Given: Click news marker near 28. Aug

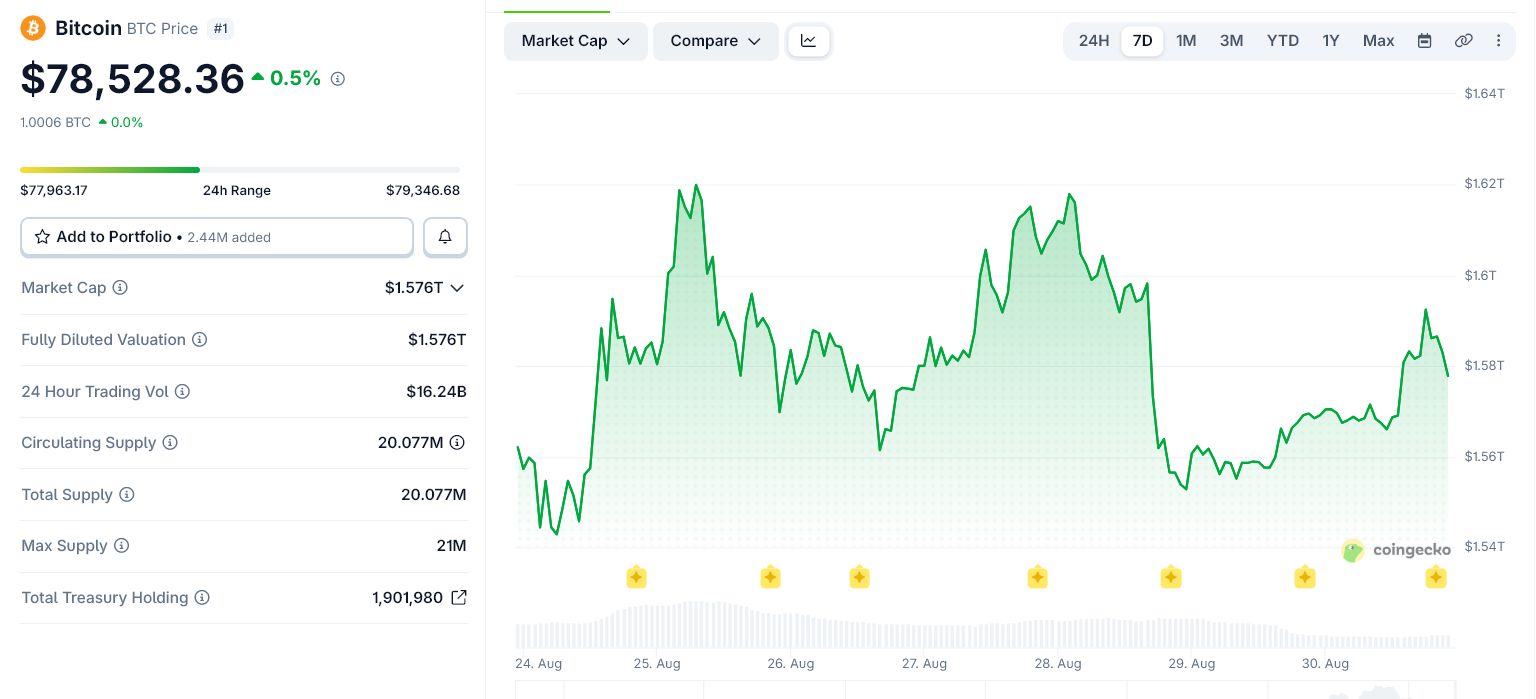Looking at the screenshot, I should click(1038, 577).
